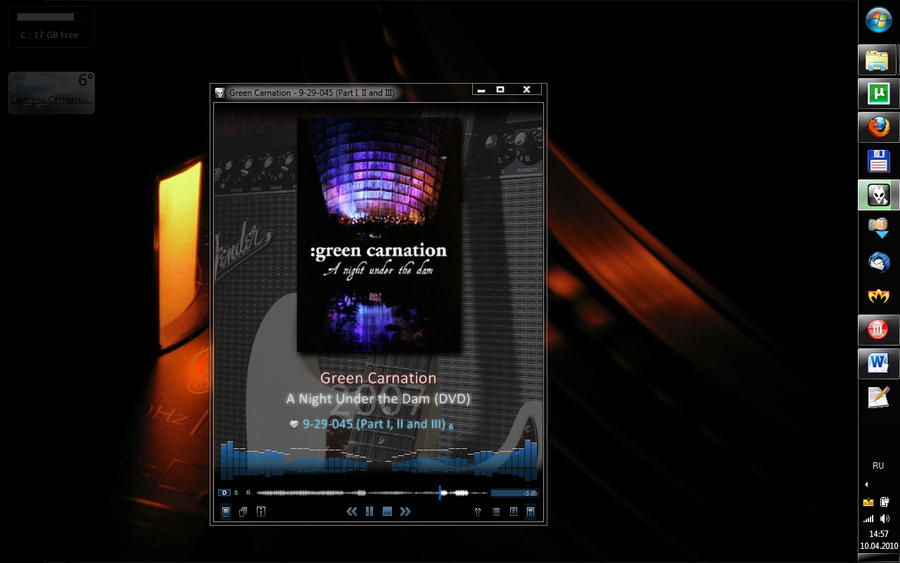This screenshot has width=900, height=563.
Task: Switch the RU input language indicator
Action: pos(878,465)
